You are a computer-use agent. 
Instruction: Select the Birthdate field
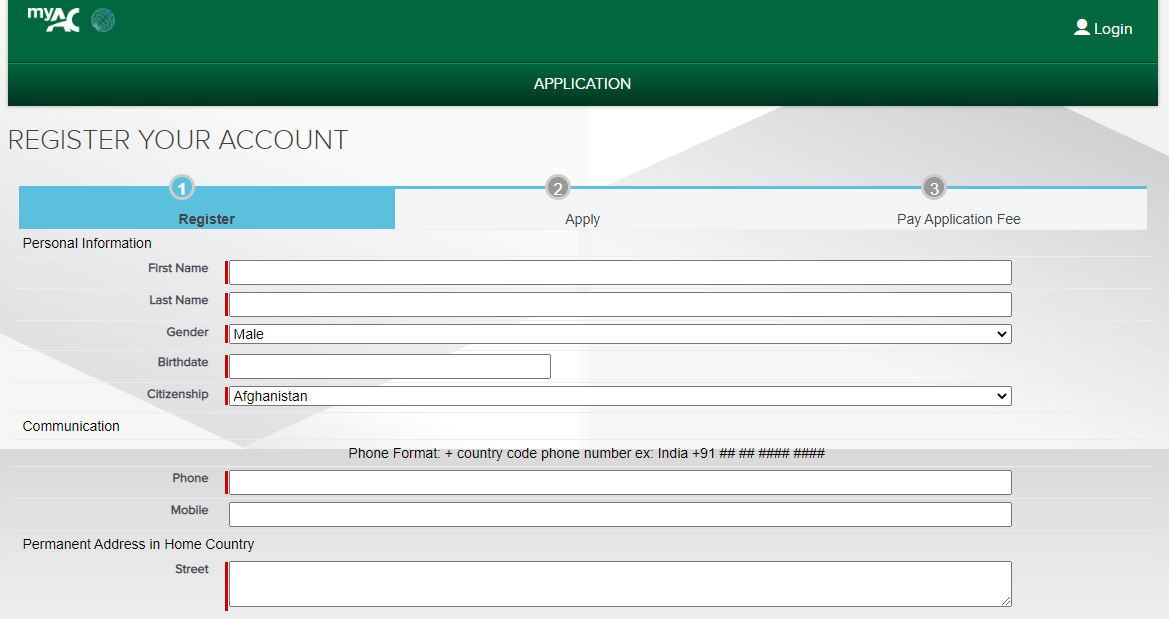pyautogui.click(x=388, y=366)
